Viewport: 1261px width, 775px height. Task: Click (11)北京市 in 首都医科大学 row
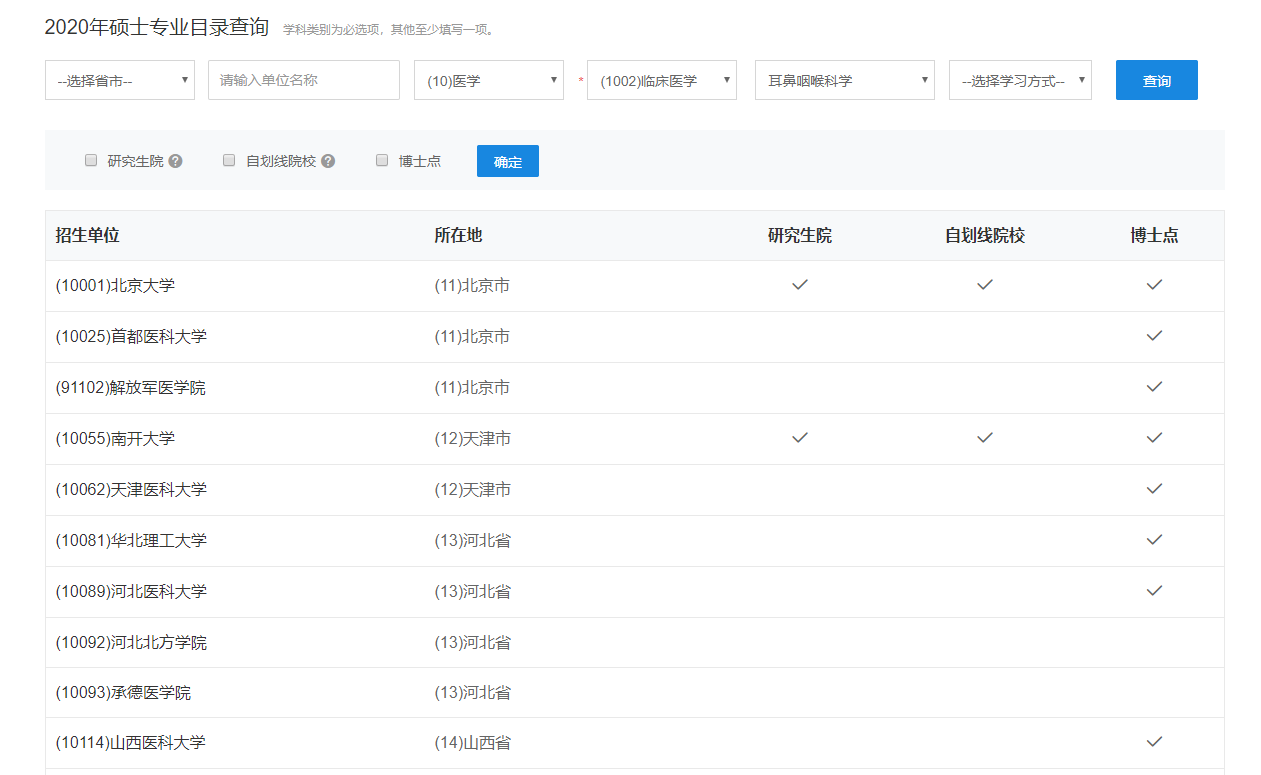[x=472, y=337]
